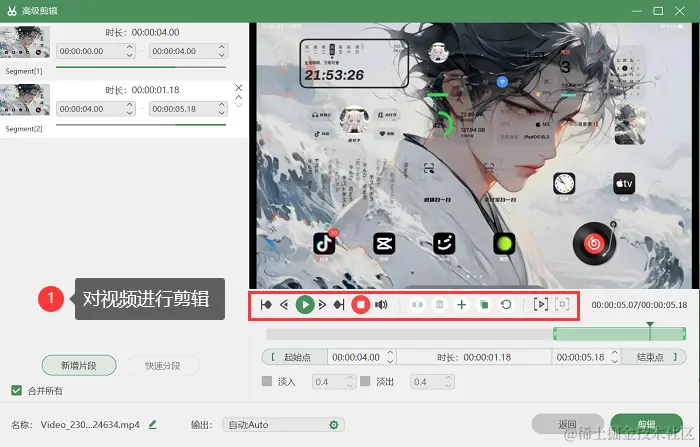Set the end point with 结束点
The width and height of the screenshot is (700, 447).
[x=654, y=357]
